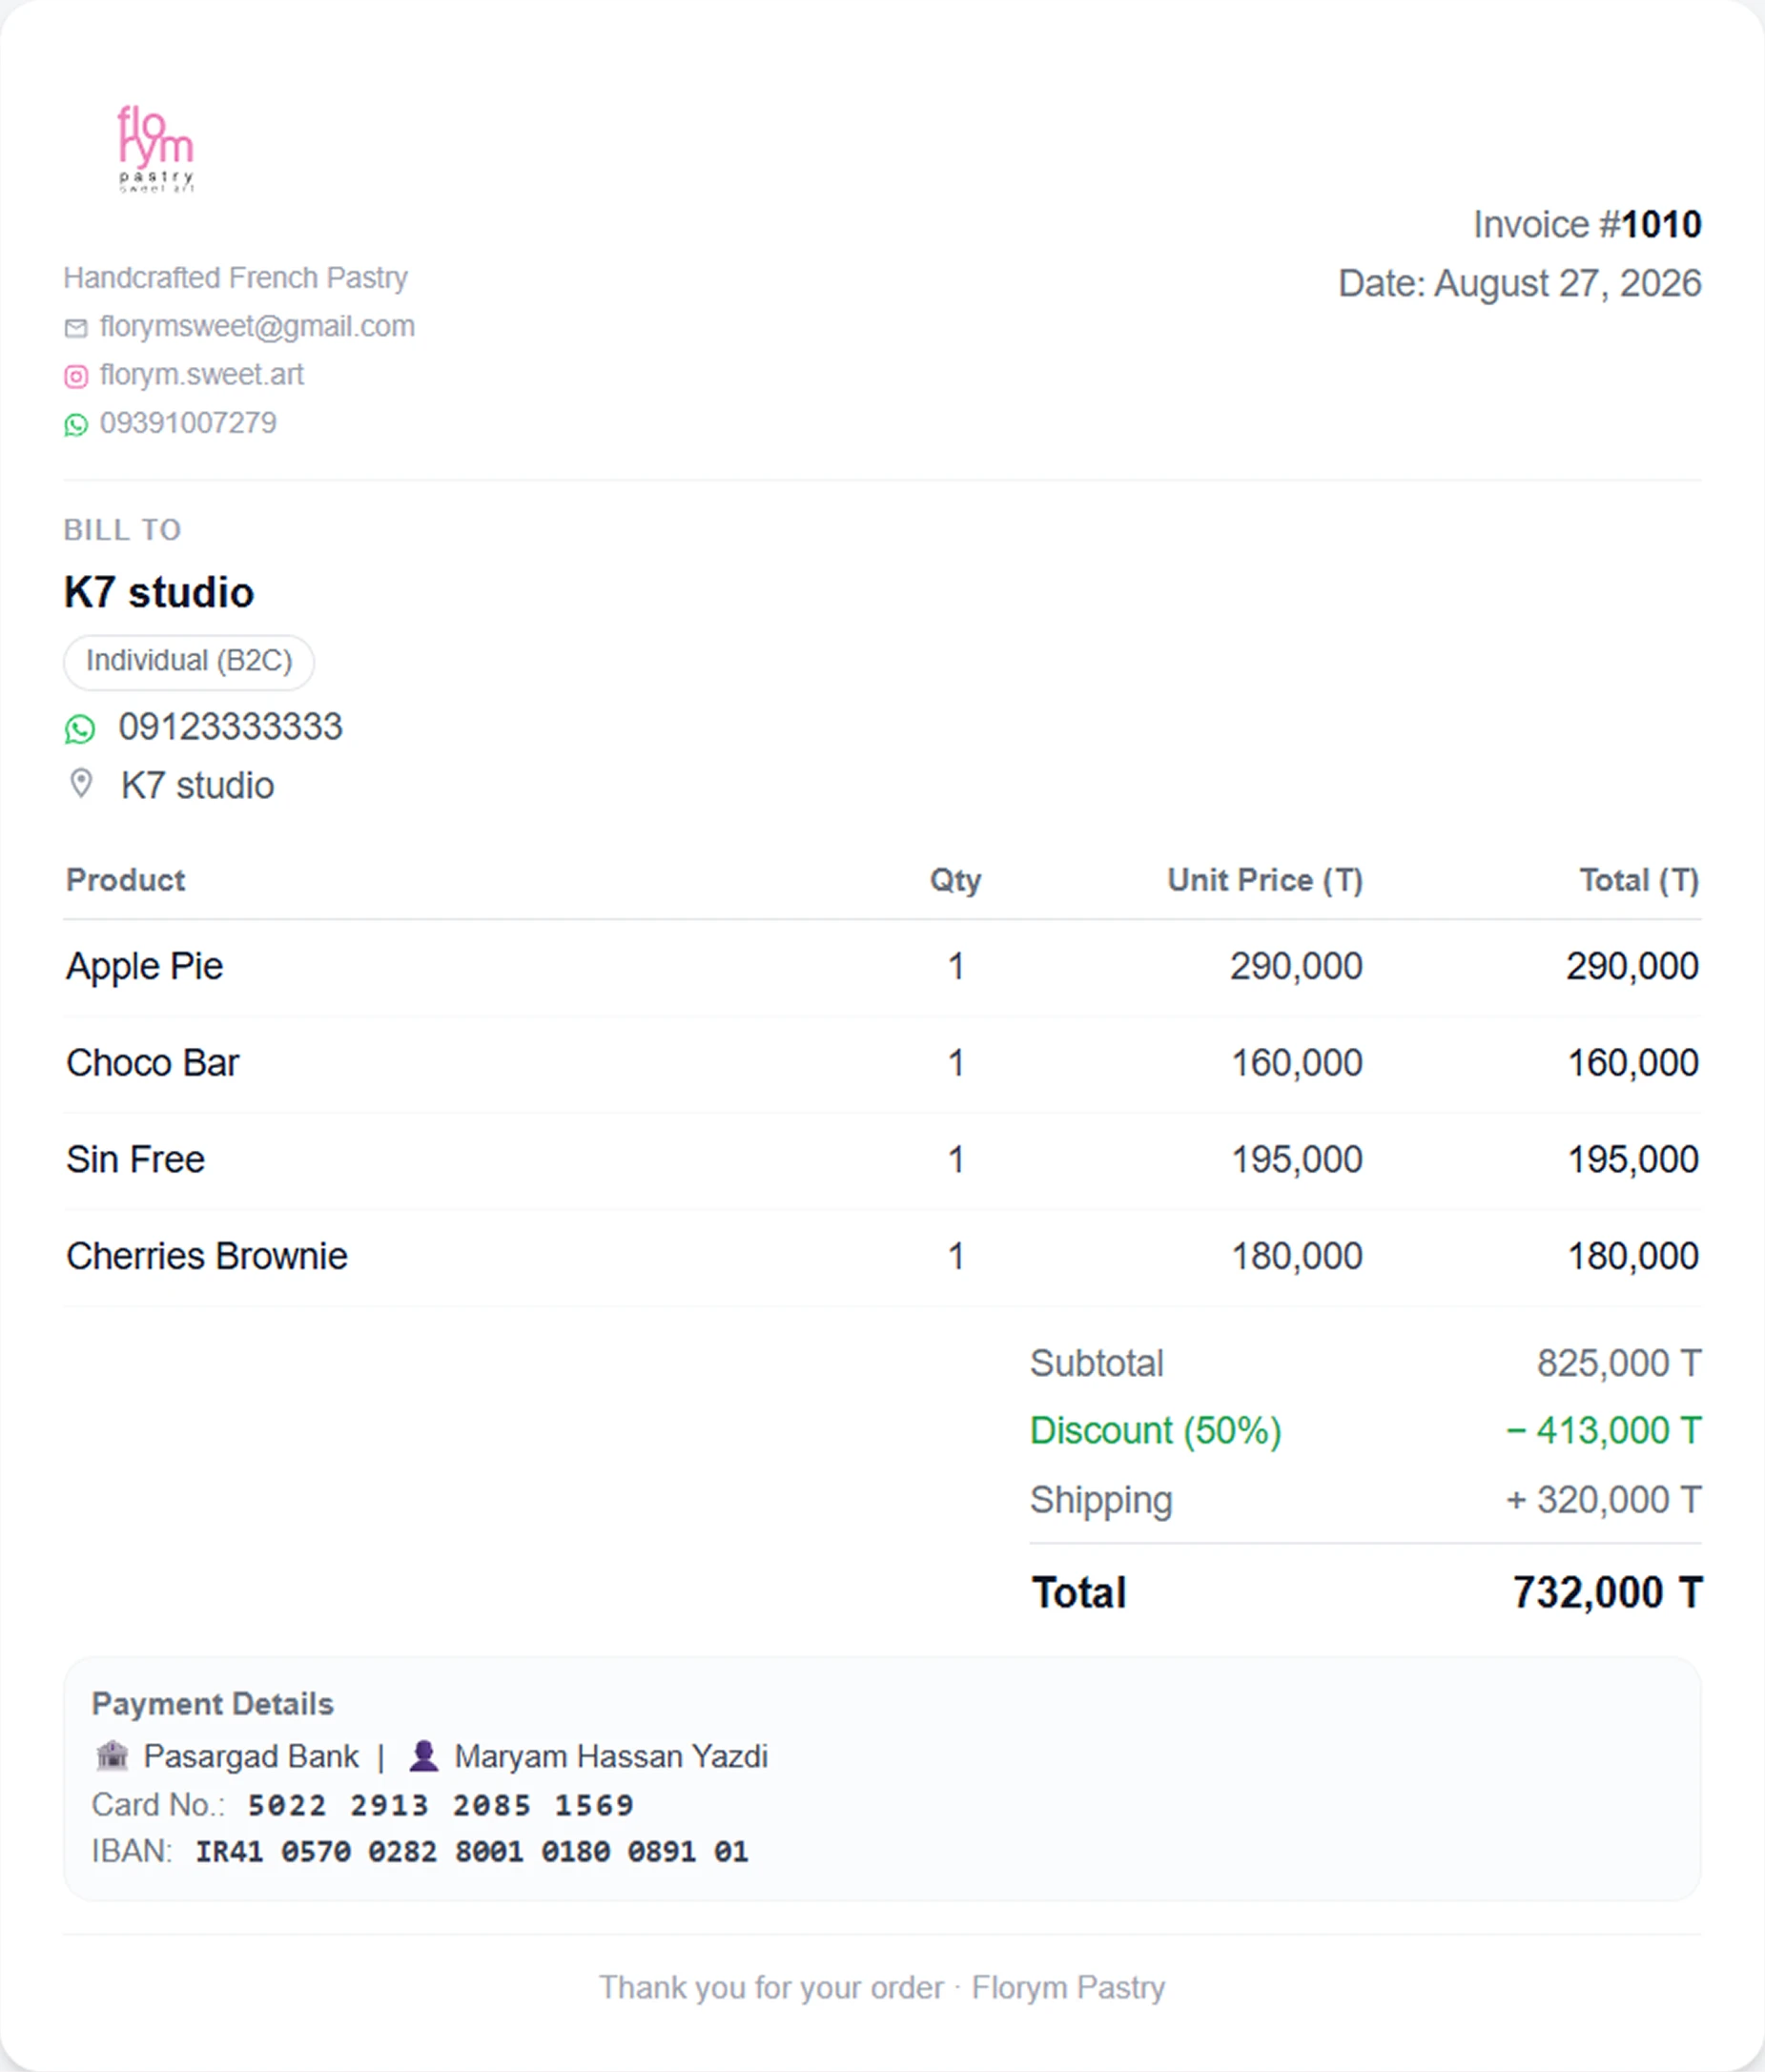This screenshot has width=1765, height=2072.
Task: Click the Product column header
Action: 126,880
